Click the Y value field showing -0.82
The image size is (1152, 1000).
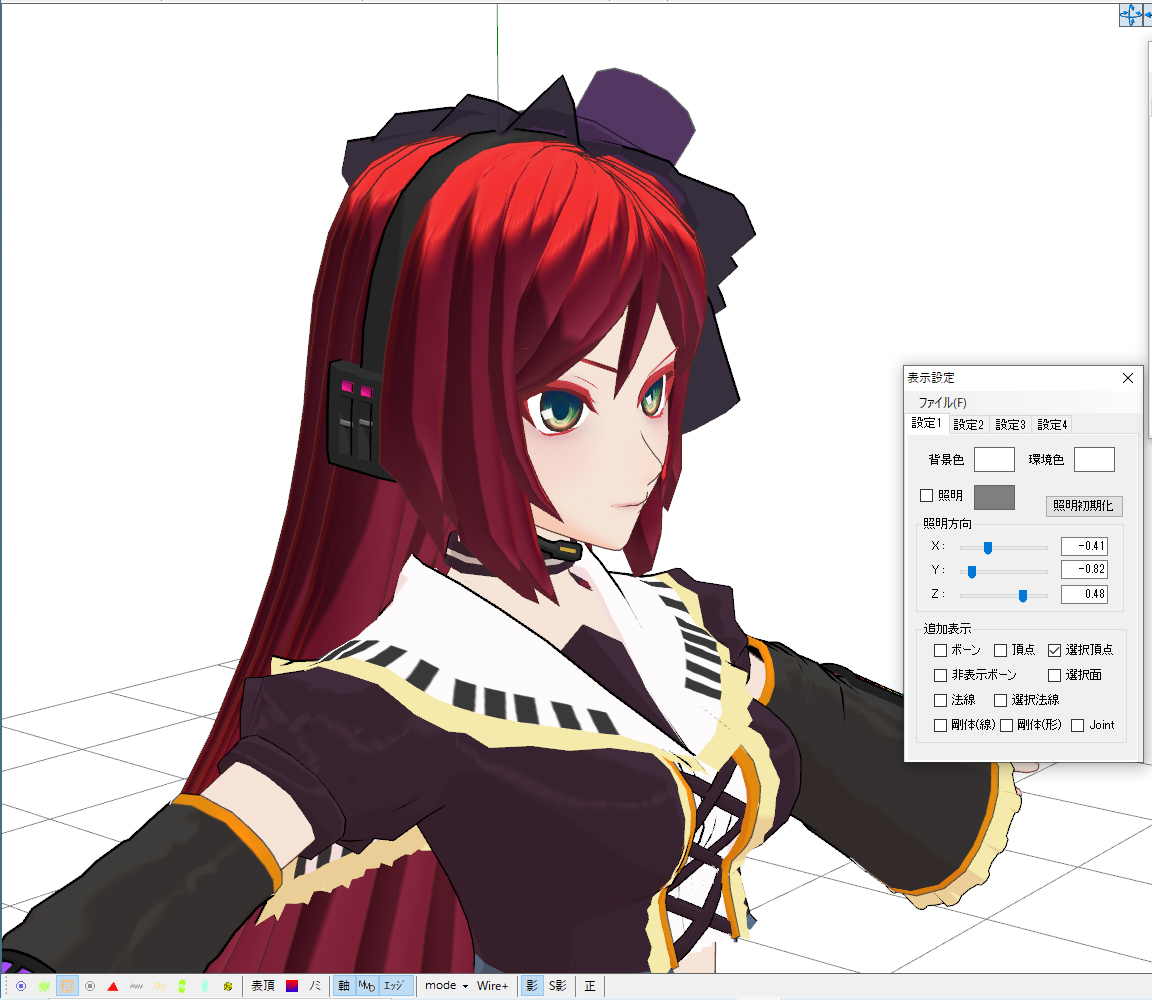click(1084, 569)
